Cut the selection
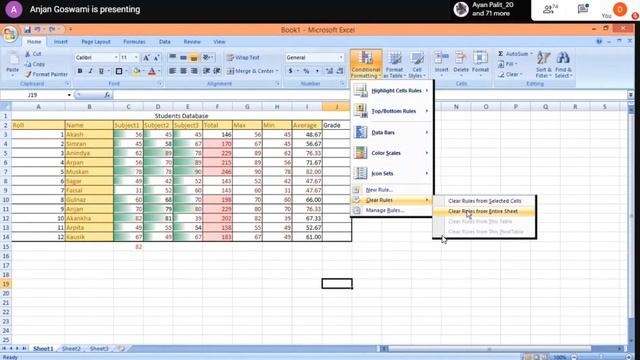Image resolution: width=640 pixels, height=360 pixels. pos(33,54)
